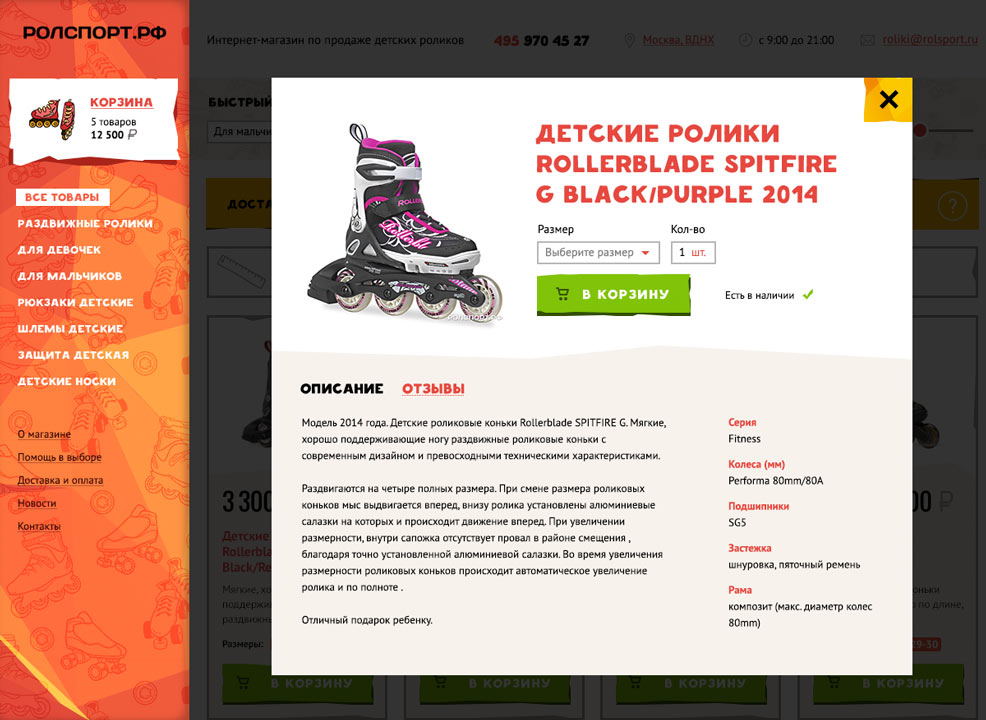Switch to the Отзывы tab
The height and width of the screenshot is (720, 986).
[x=433, y=389]
